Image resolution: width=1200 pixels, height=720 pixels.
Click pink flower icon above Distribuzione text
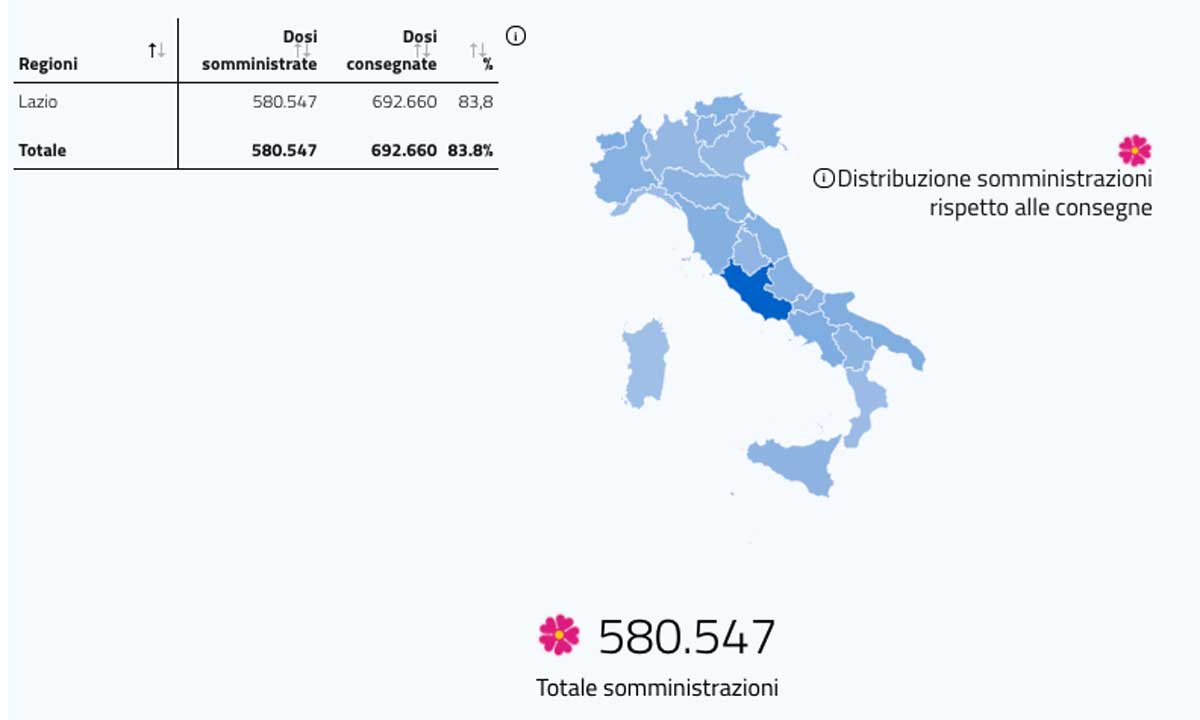point(1134,150)
